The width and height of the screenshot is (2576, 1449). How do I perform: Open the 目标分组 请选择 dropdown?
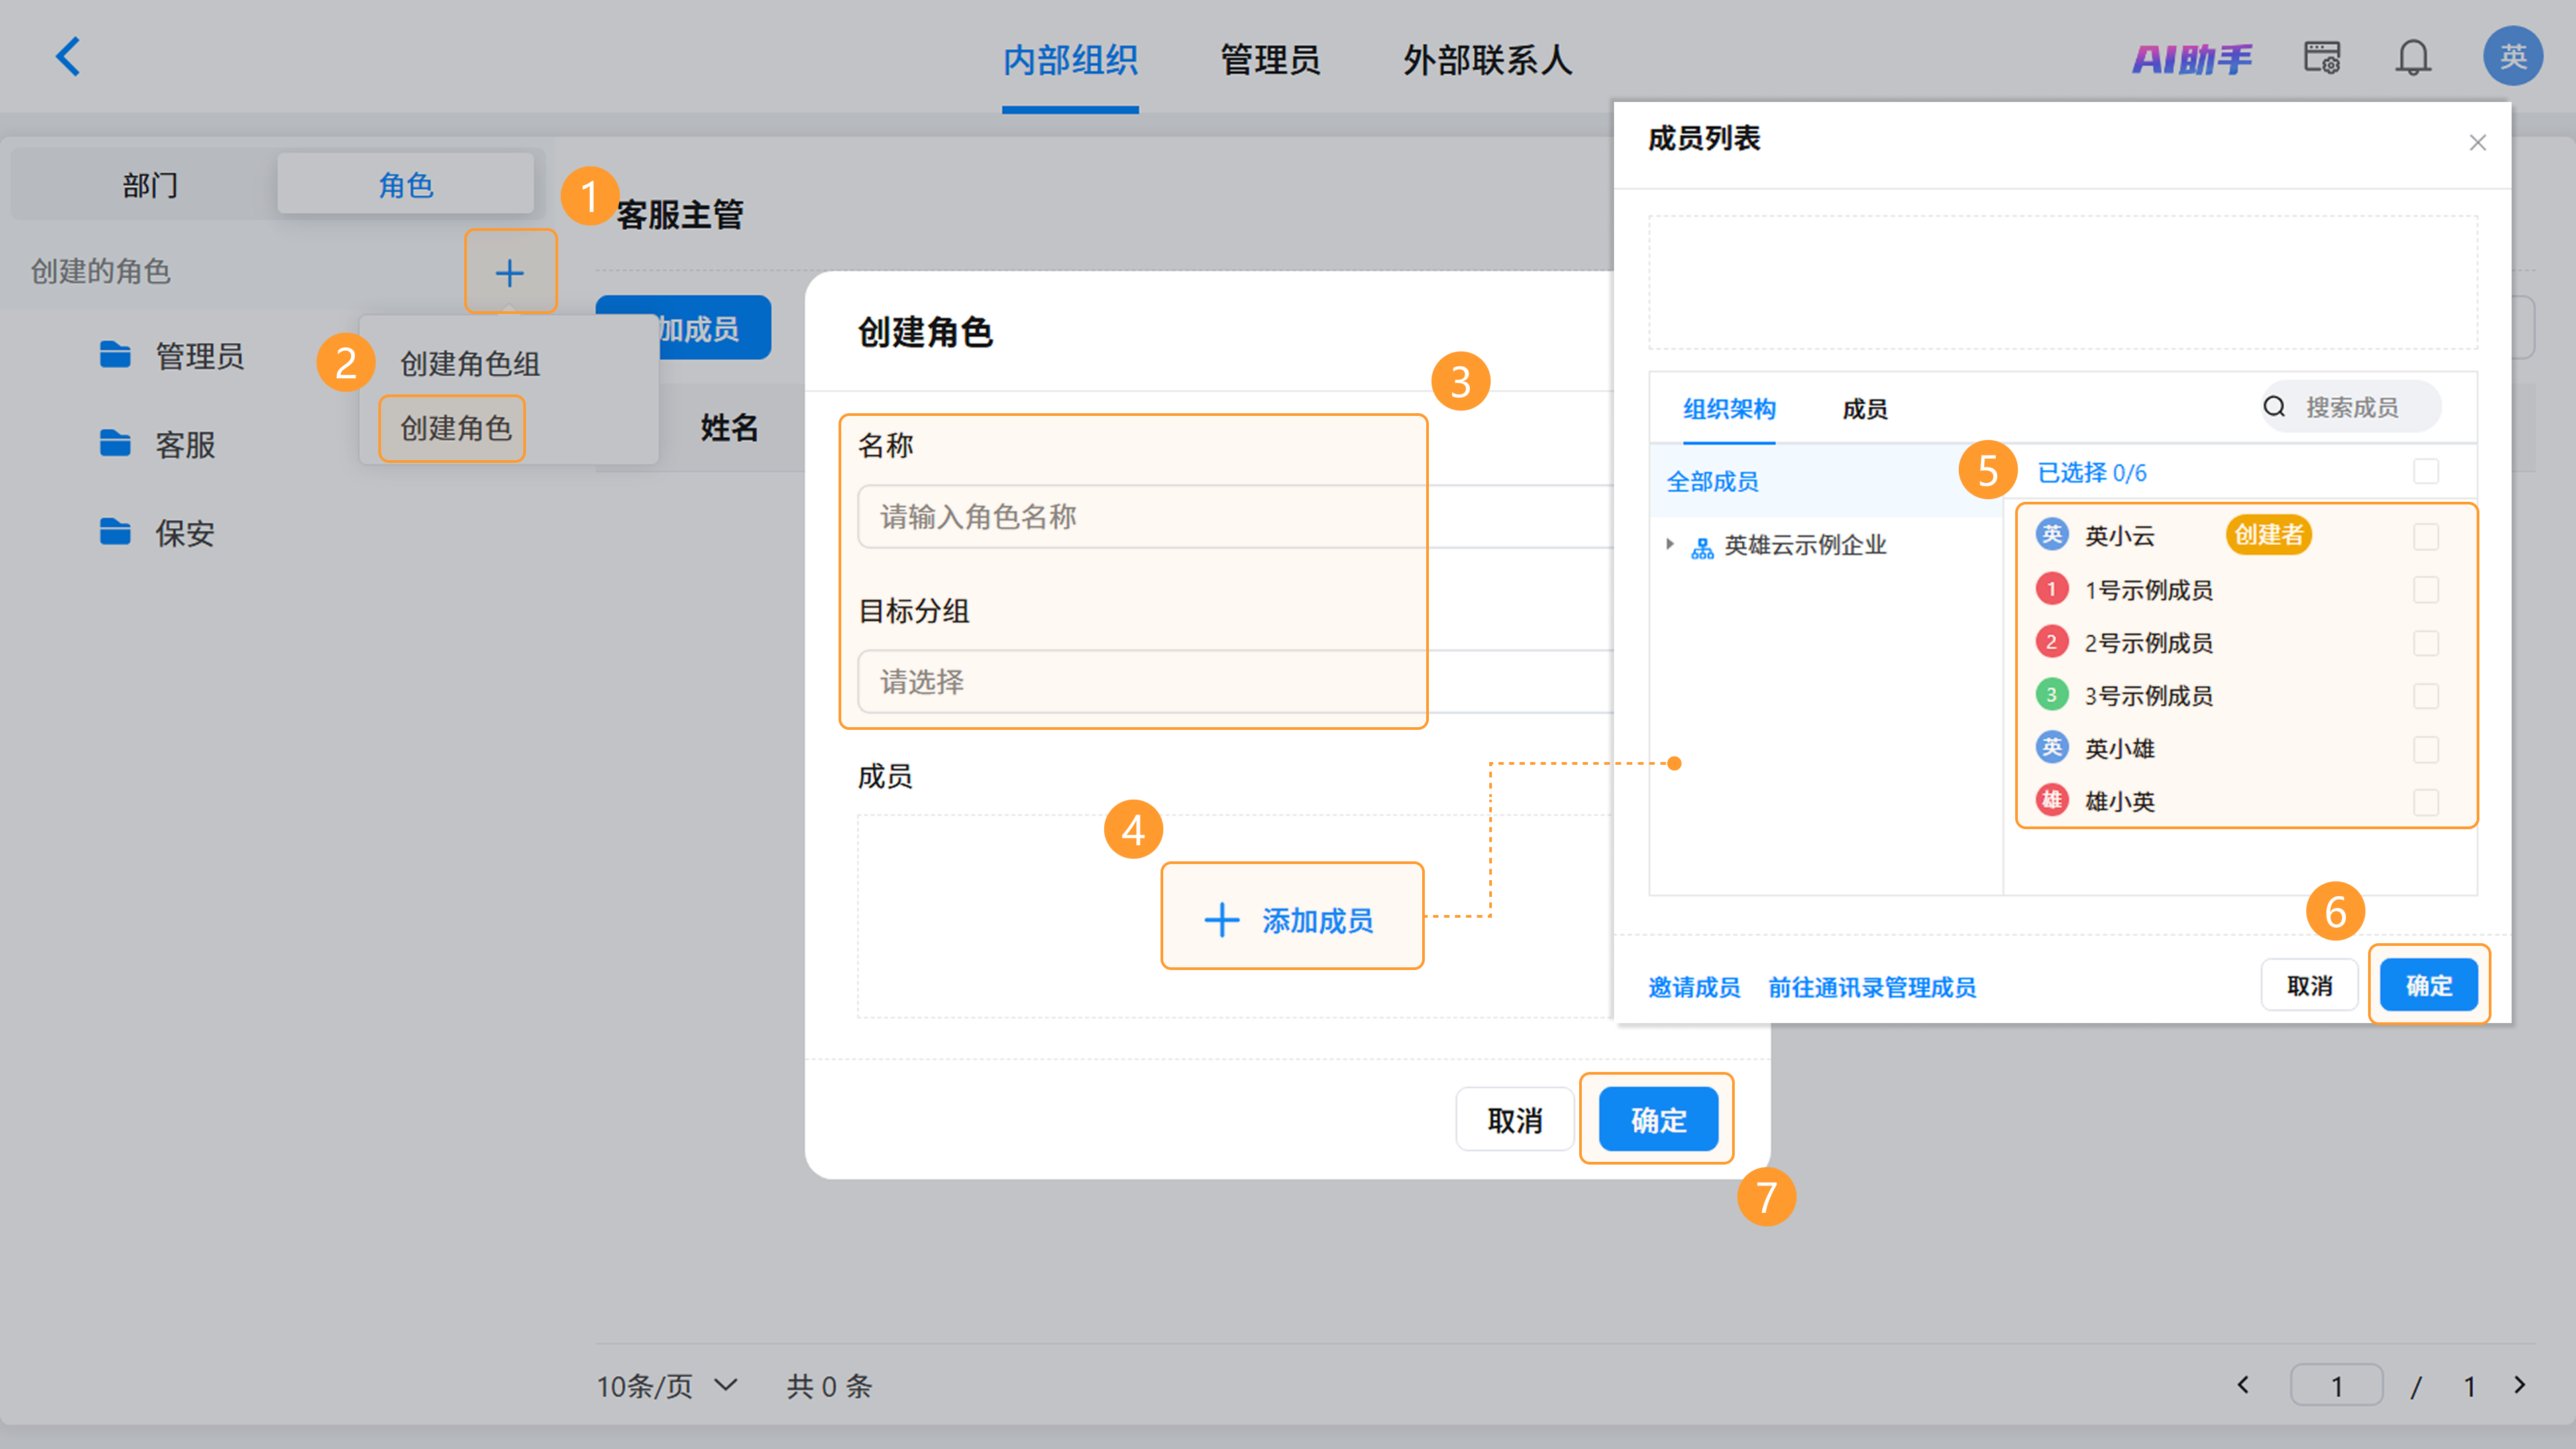[1236, 682]
